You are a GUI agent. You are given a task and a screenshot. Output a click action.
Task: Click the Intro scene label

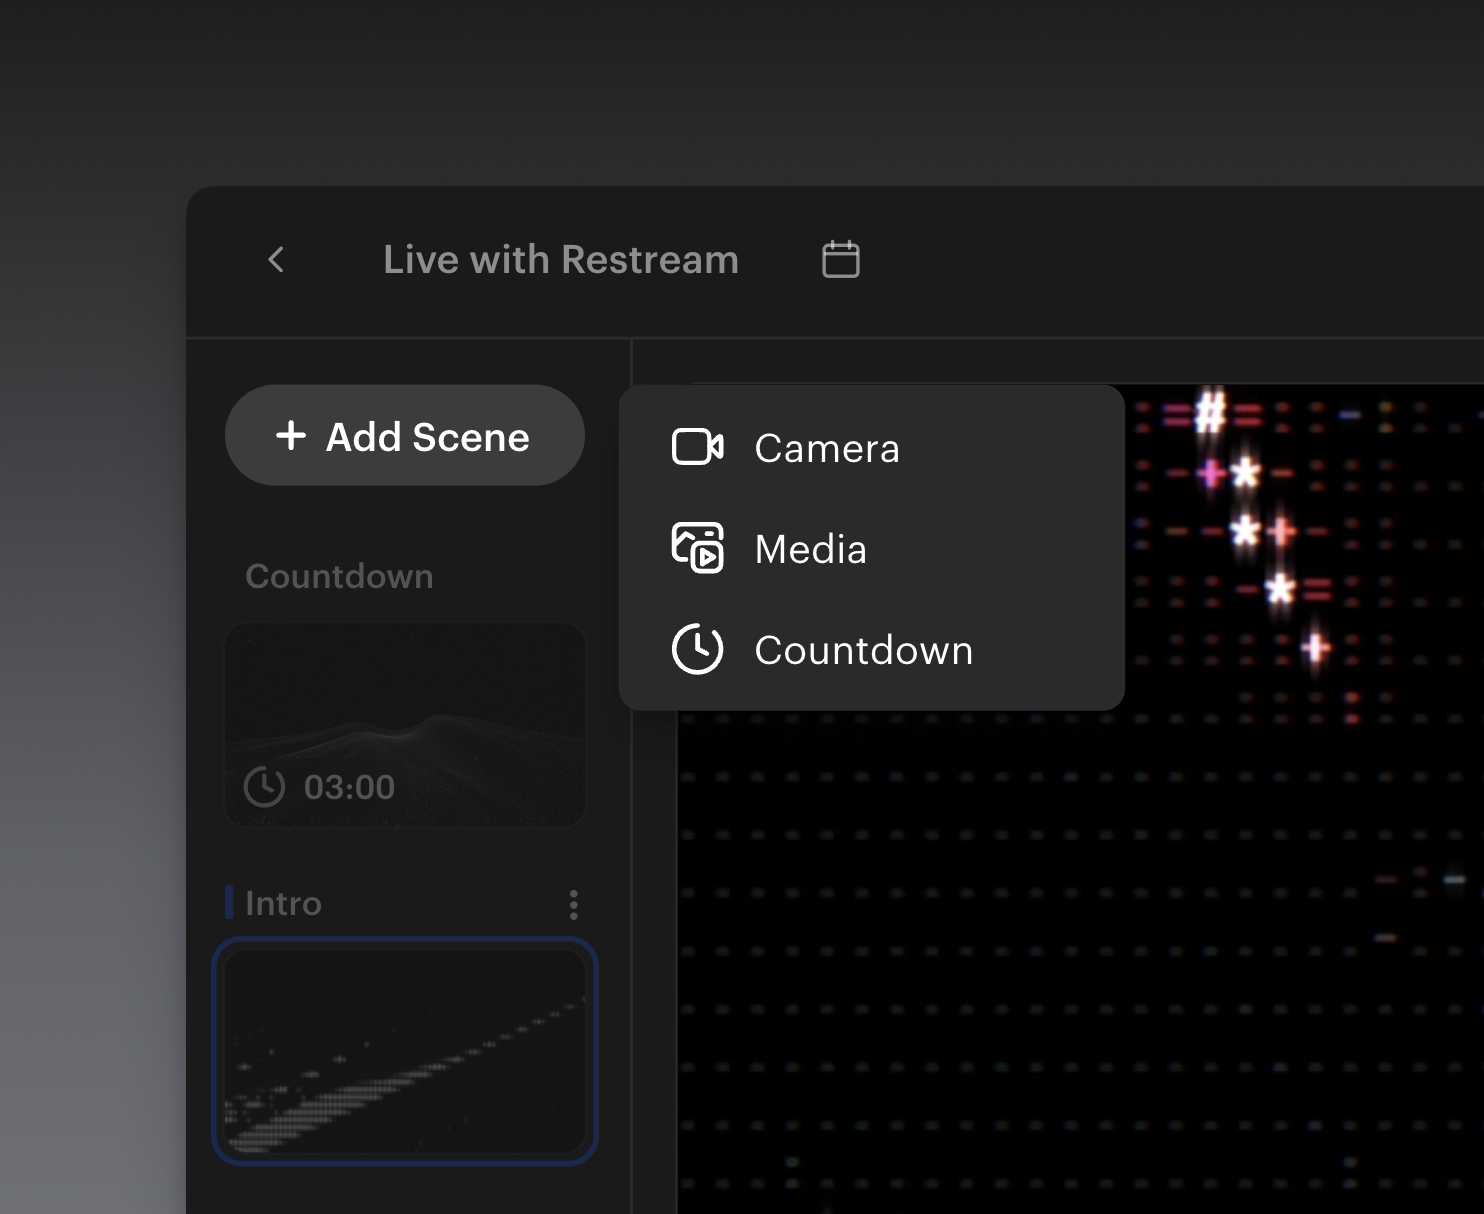[283, 903]
